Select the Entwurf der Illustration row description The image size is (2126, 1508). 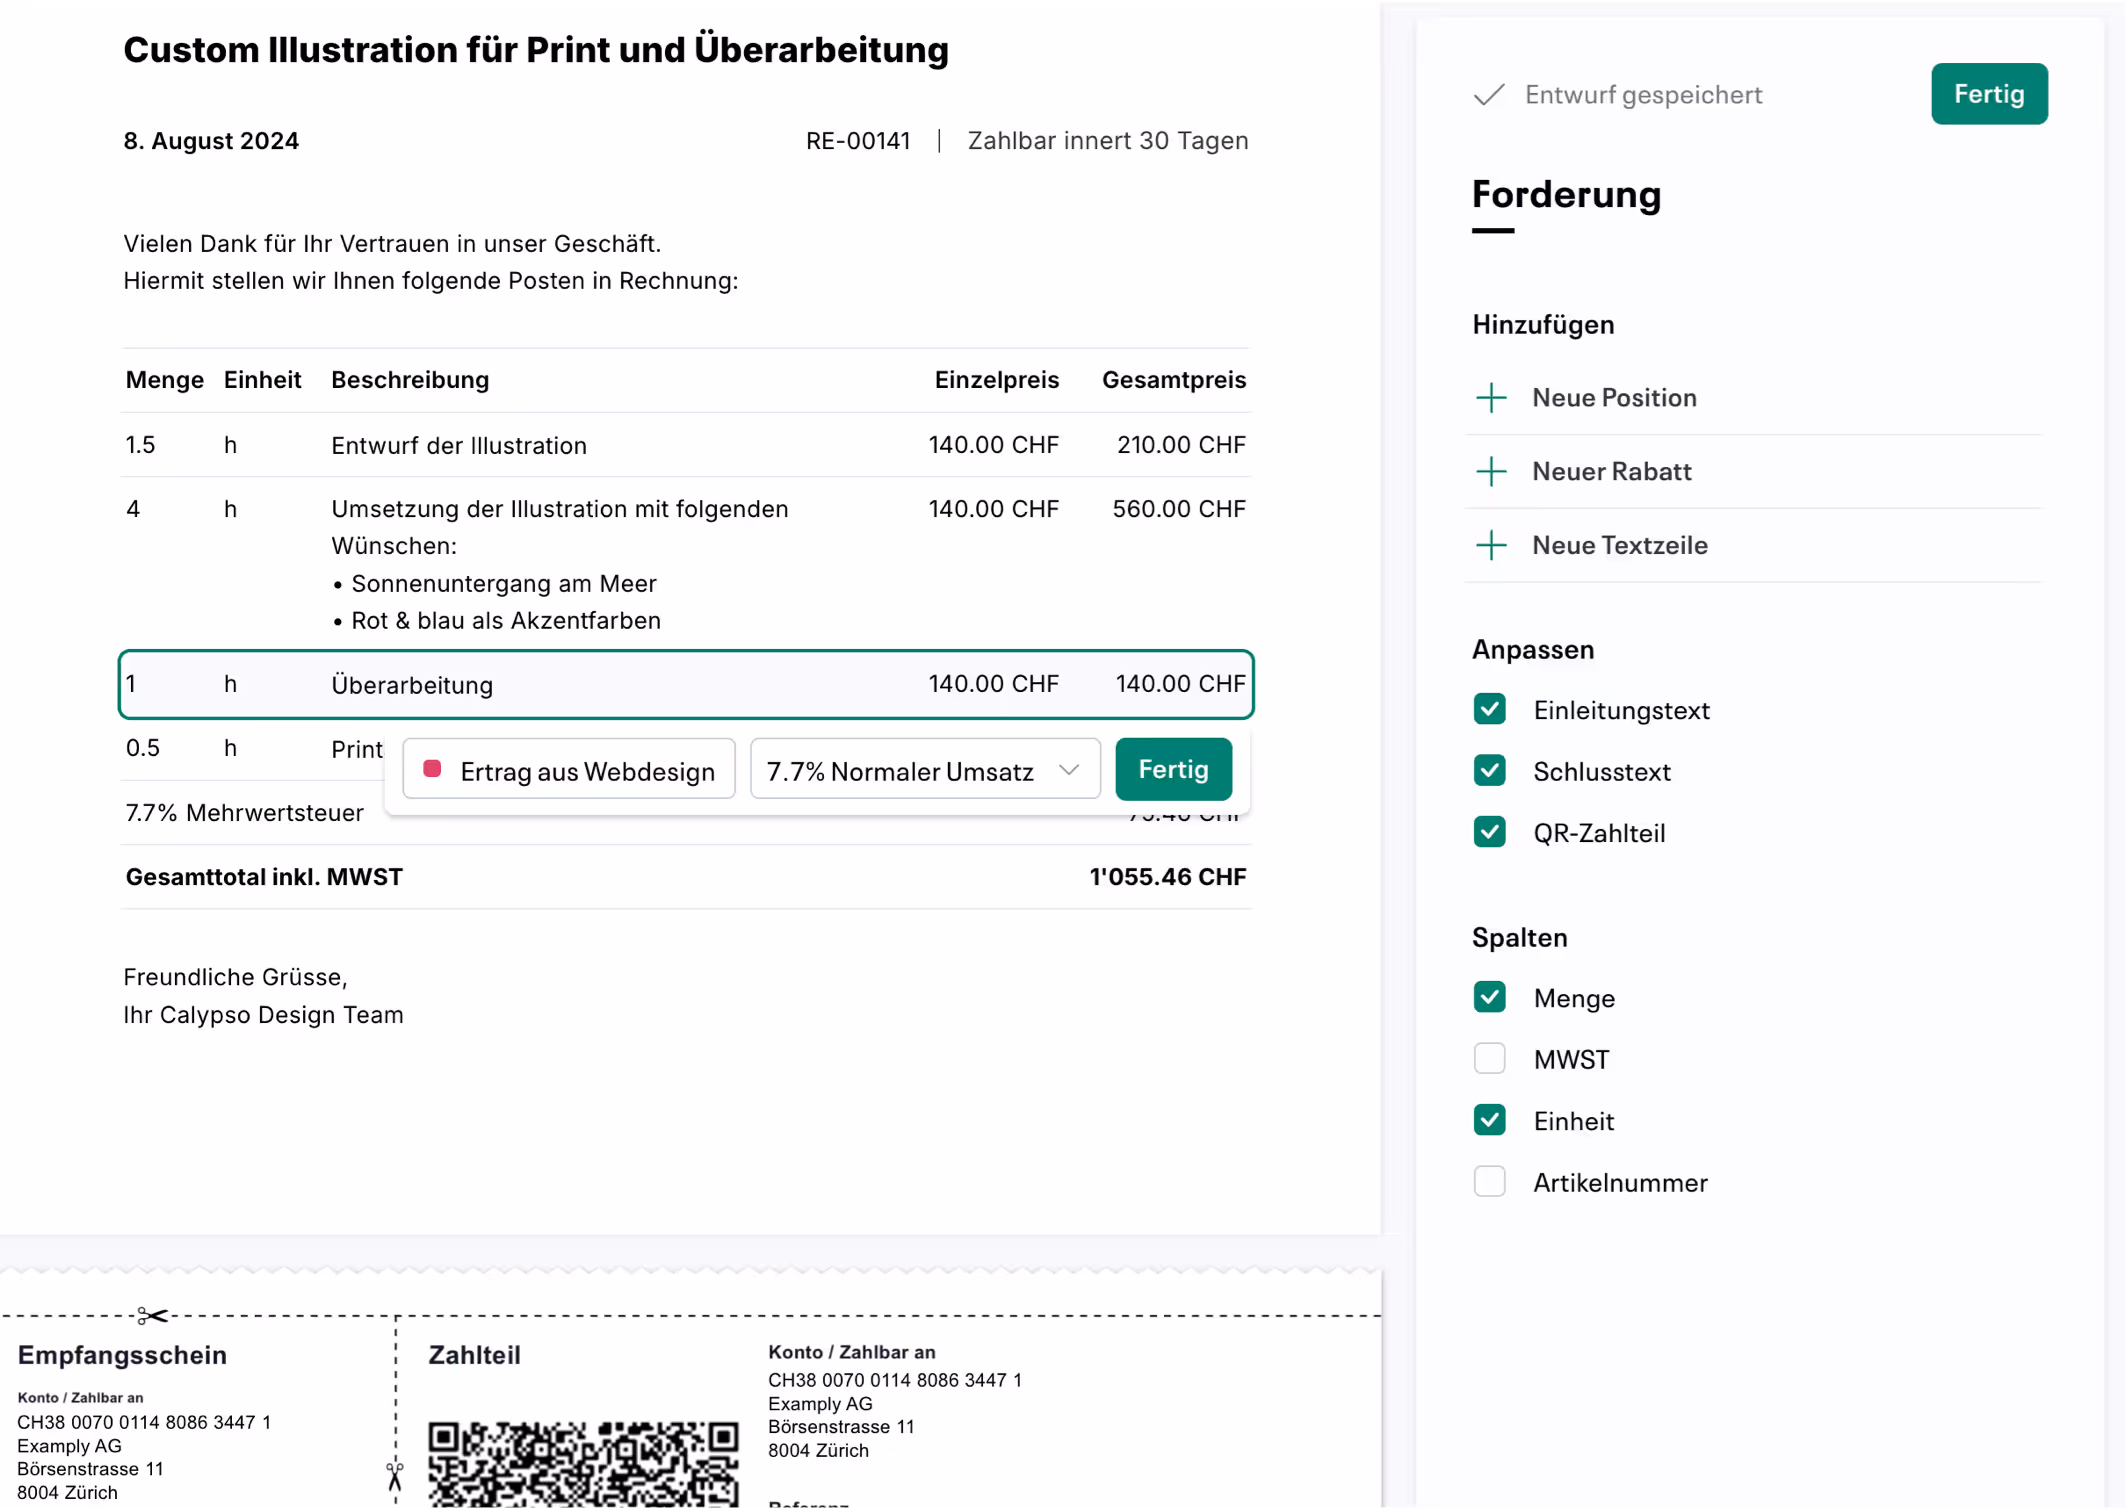coord(459,446)
